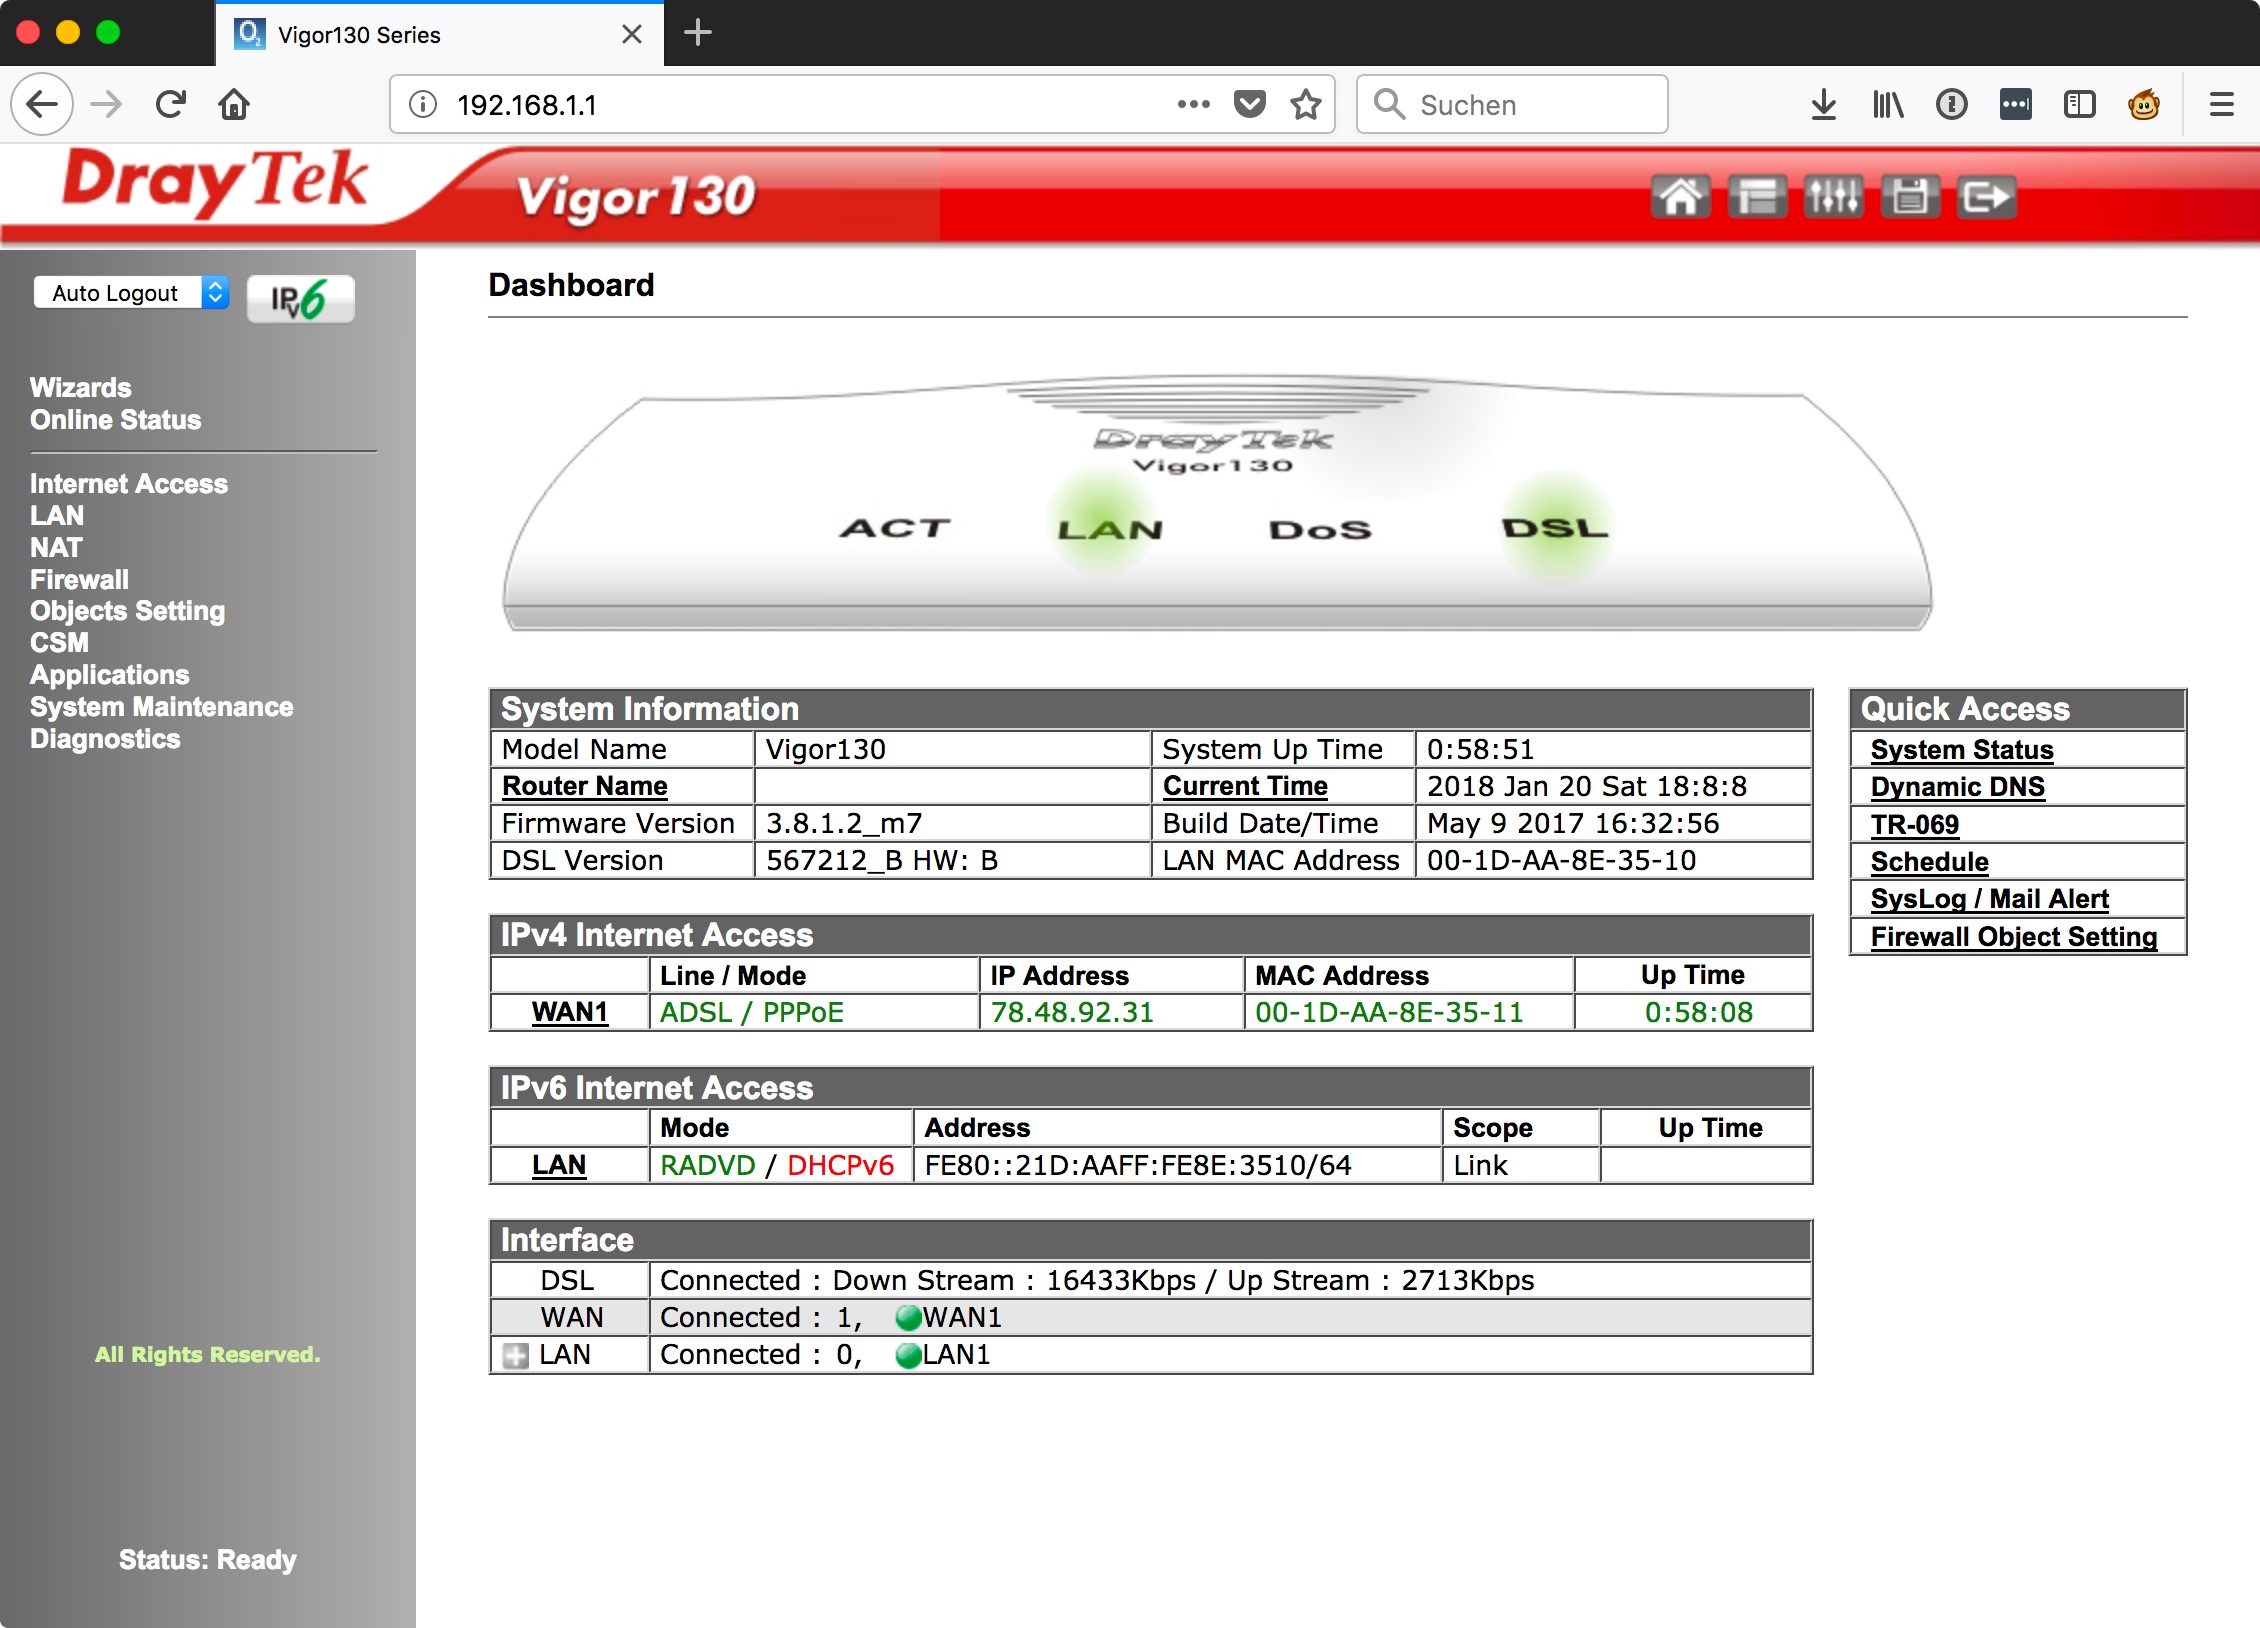
Task: Open the Auto Logout dropdown
Action: (x=131, y=293)
